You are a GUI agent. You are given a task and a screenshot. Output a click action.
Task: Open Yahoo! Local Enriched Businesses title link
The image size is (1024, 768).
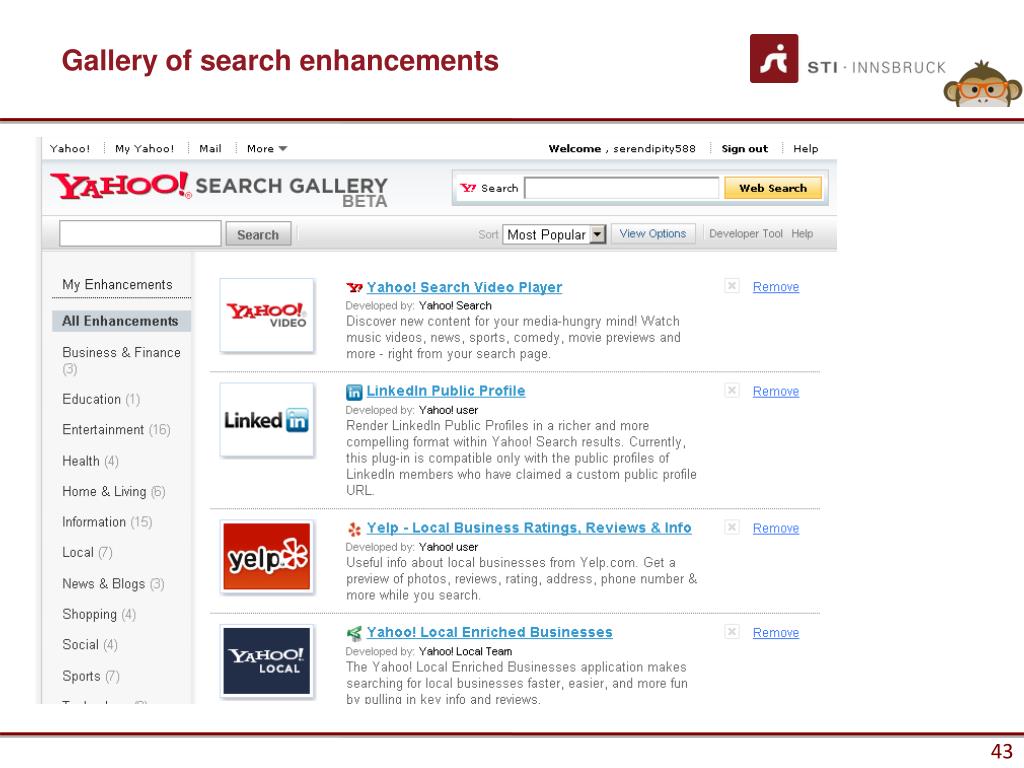490,632
